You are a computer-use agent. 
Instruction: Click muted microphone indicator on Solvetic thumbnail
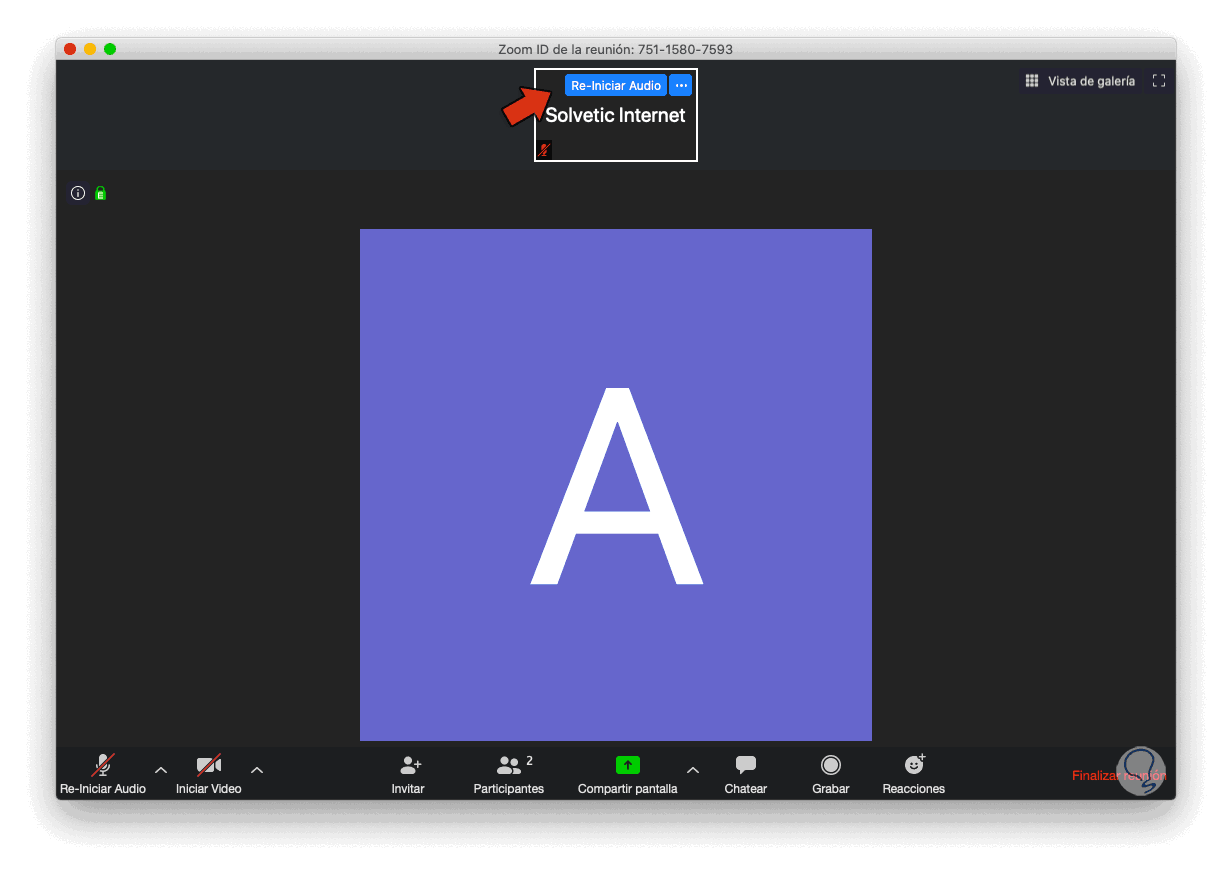pyautogui.click(x=545, y=150)
